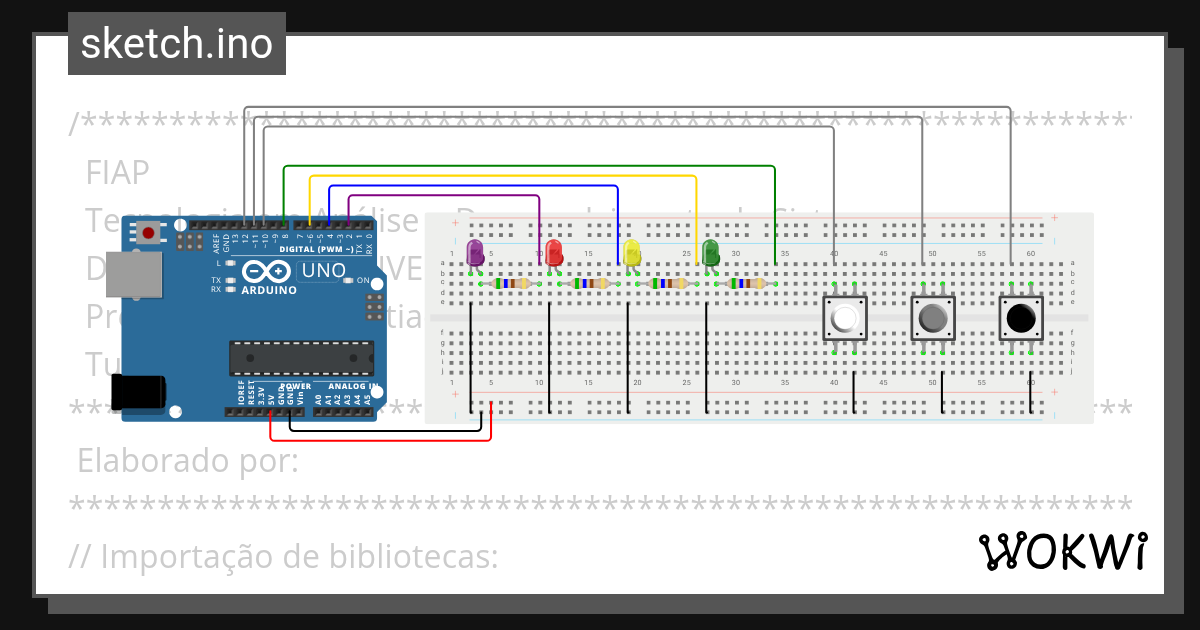Screen dimensions: 1200x630
Task: Click the 'FIAP' comment line
Action: 118,173
